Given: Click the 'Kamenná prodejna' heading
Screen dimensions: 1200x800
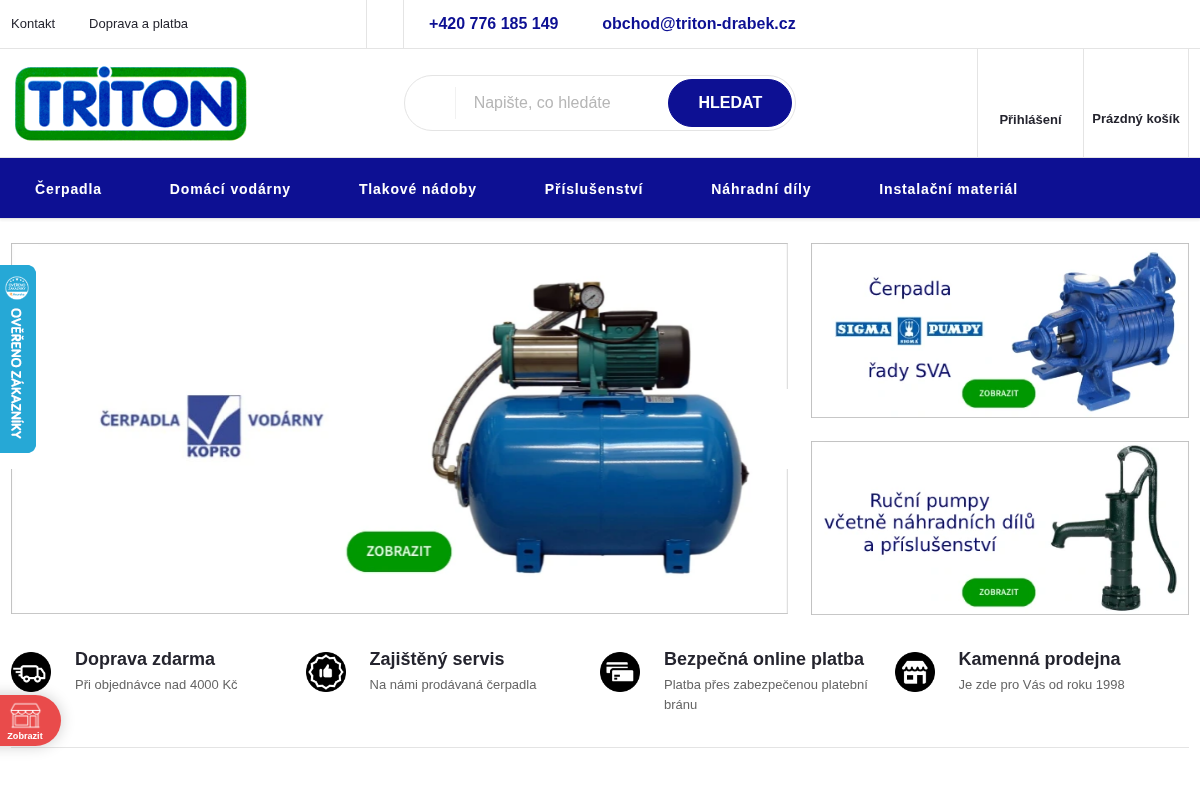Looking at the screenshot, I should click(x=1040, y=659).
